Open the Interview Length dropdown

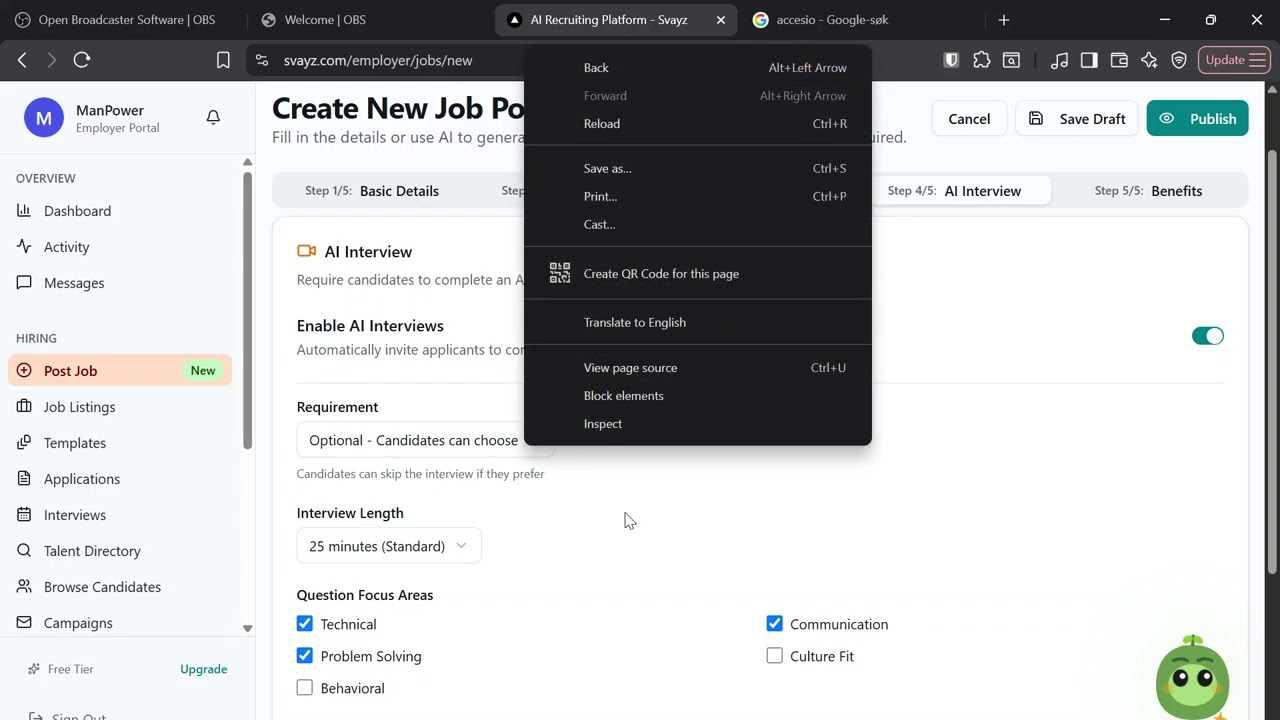[388, 546]
